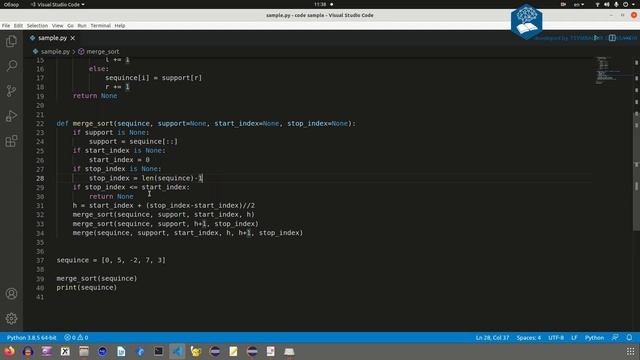
Task: Open the Terminal app from dock
Action: click(x=159, y=351)
